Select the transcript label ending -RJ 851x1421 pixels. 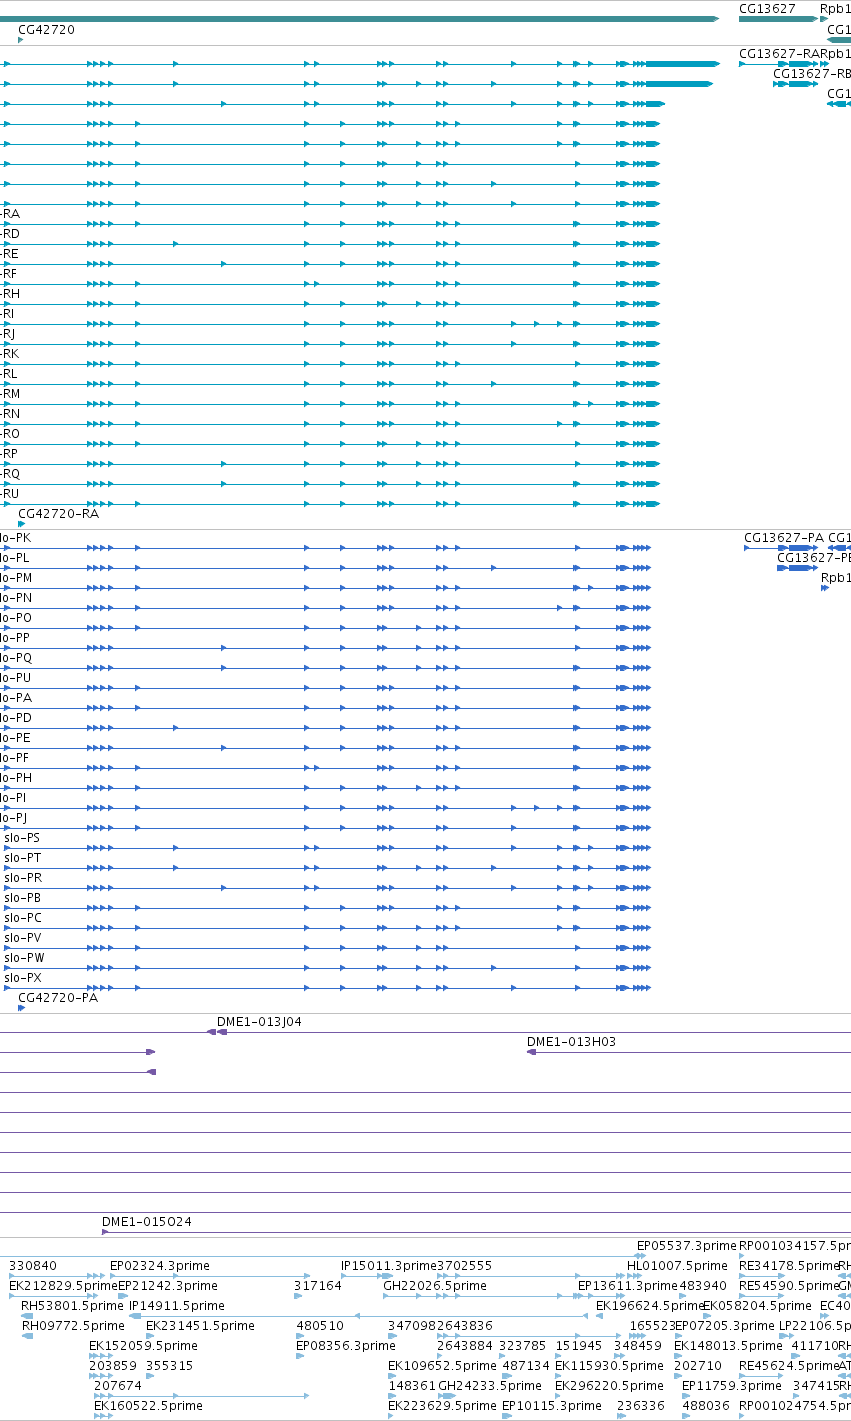[9, 333]
